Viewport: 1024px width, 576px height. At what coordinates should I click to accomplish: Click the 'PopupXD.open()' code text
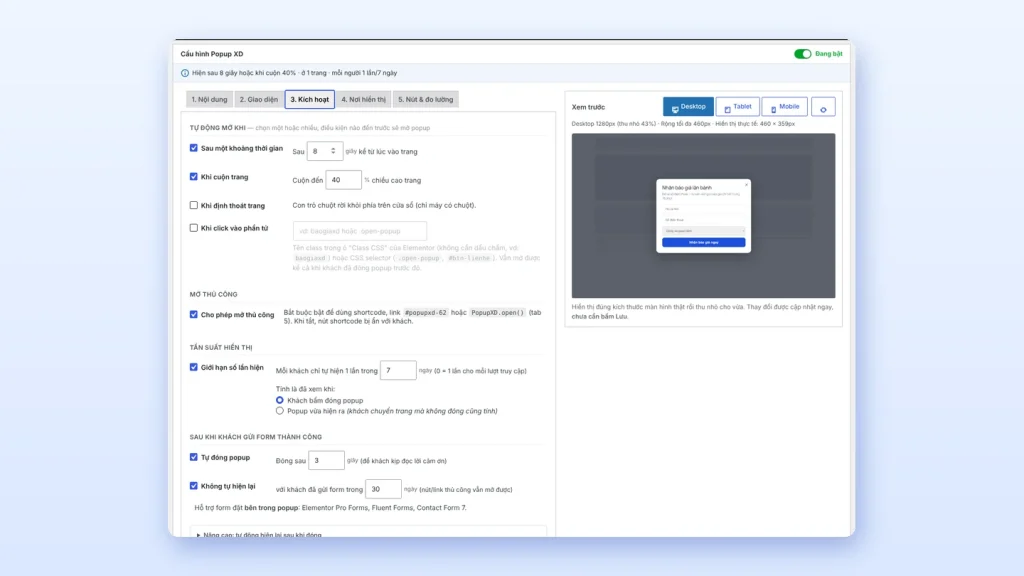tap(498, 313)
